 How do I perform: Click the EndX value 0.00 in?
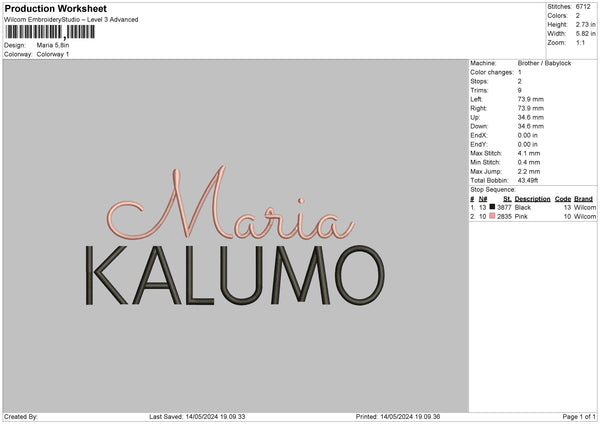(528, 135)
